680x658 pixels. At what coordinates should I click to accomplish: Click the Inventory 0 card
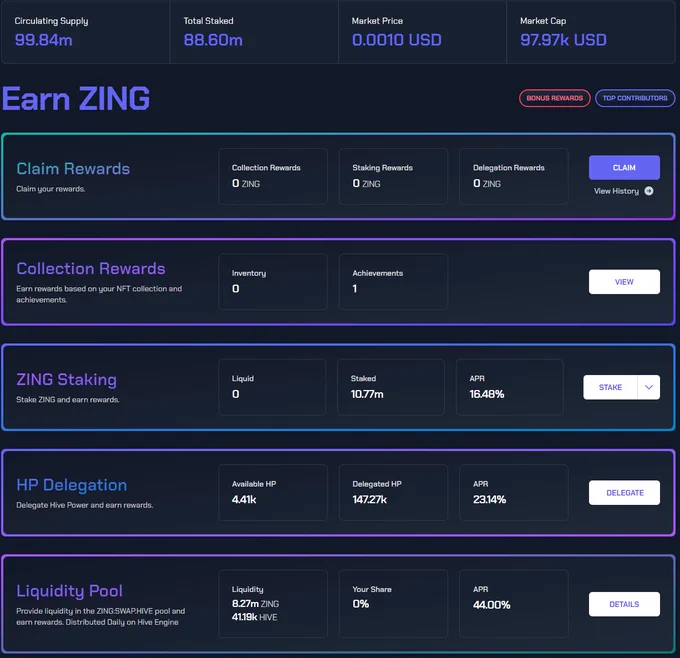(x=273, y=282)
